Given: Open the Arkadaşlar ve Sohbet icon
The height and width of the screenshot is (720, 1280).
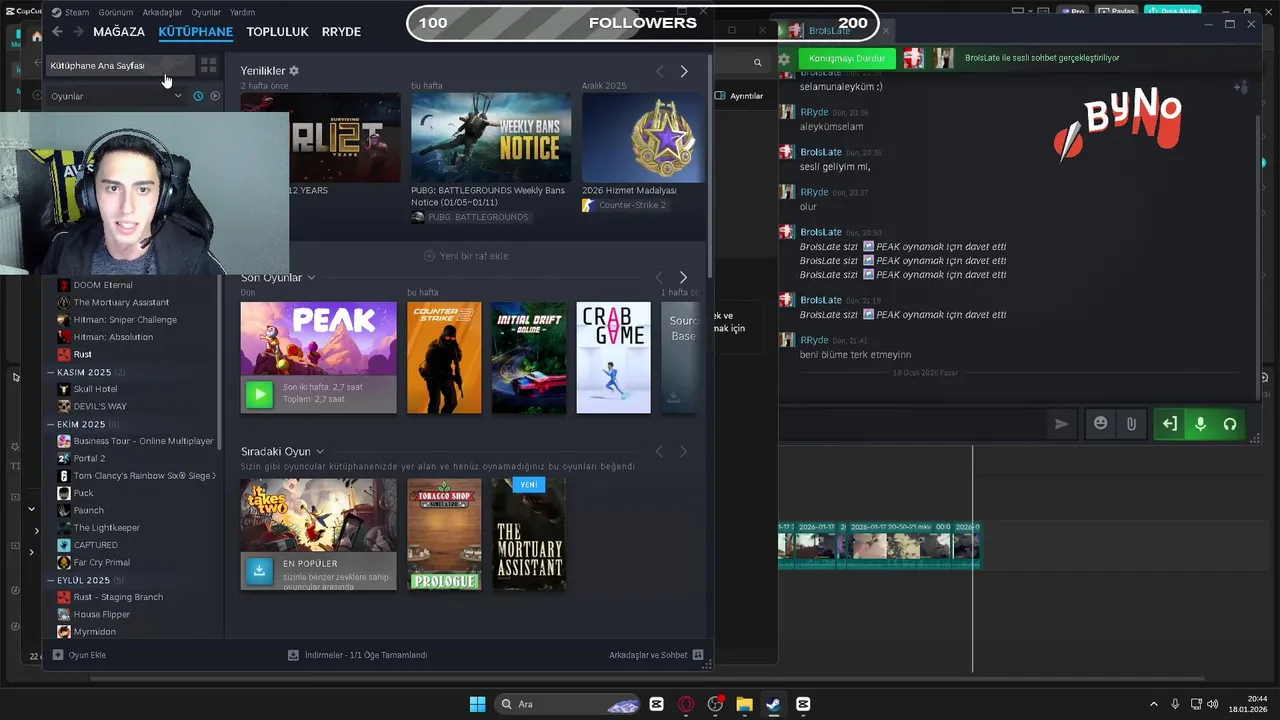Looking at the screenshot, I should (698, 655).
